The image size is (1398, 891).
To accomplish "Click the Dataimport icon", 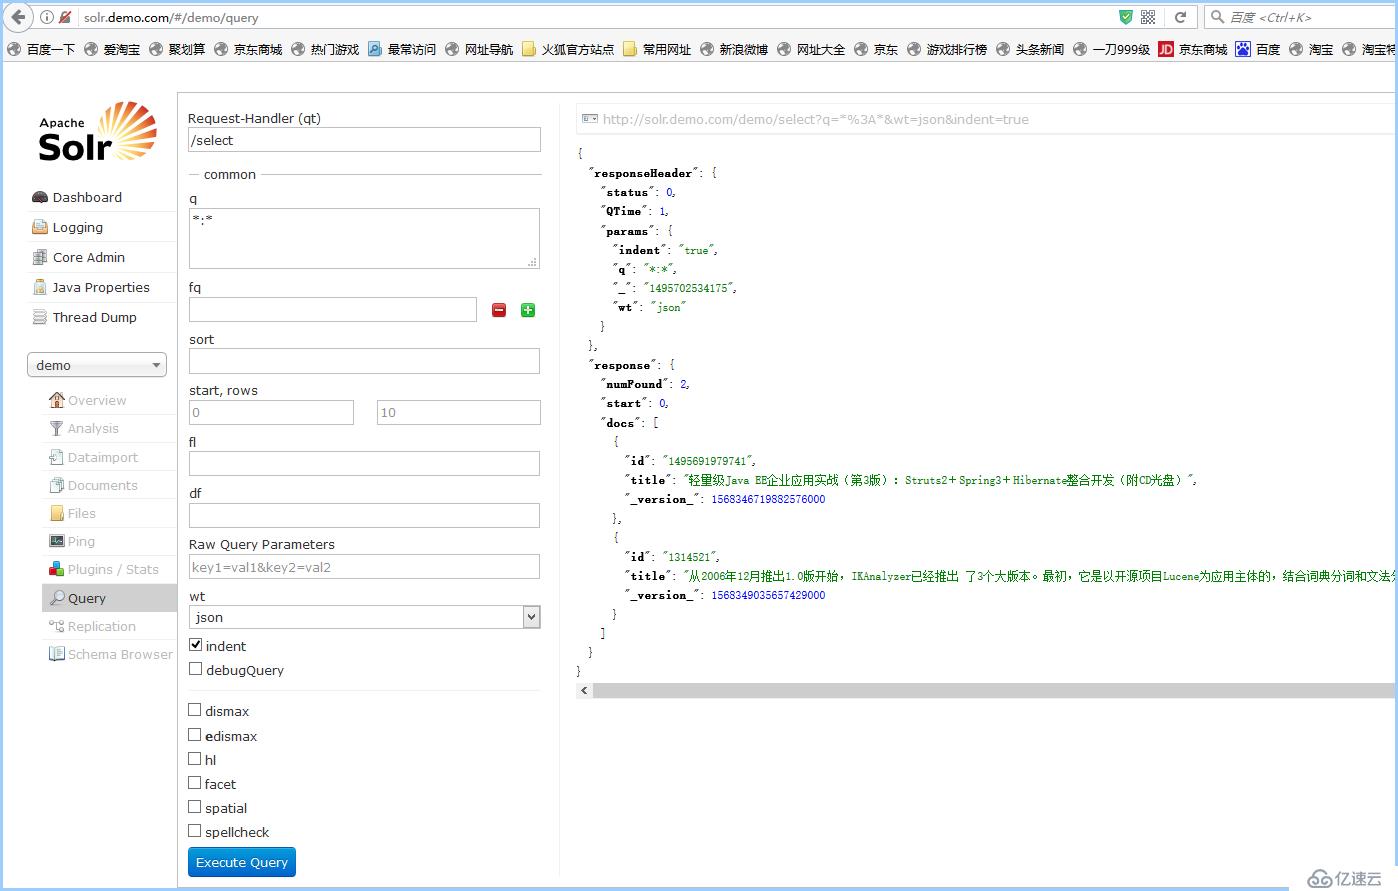I will [x=57, y=457].
